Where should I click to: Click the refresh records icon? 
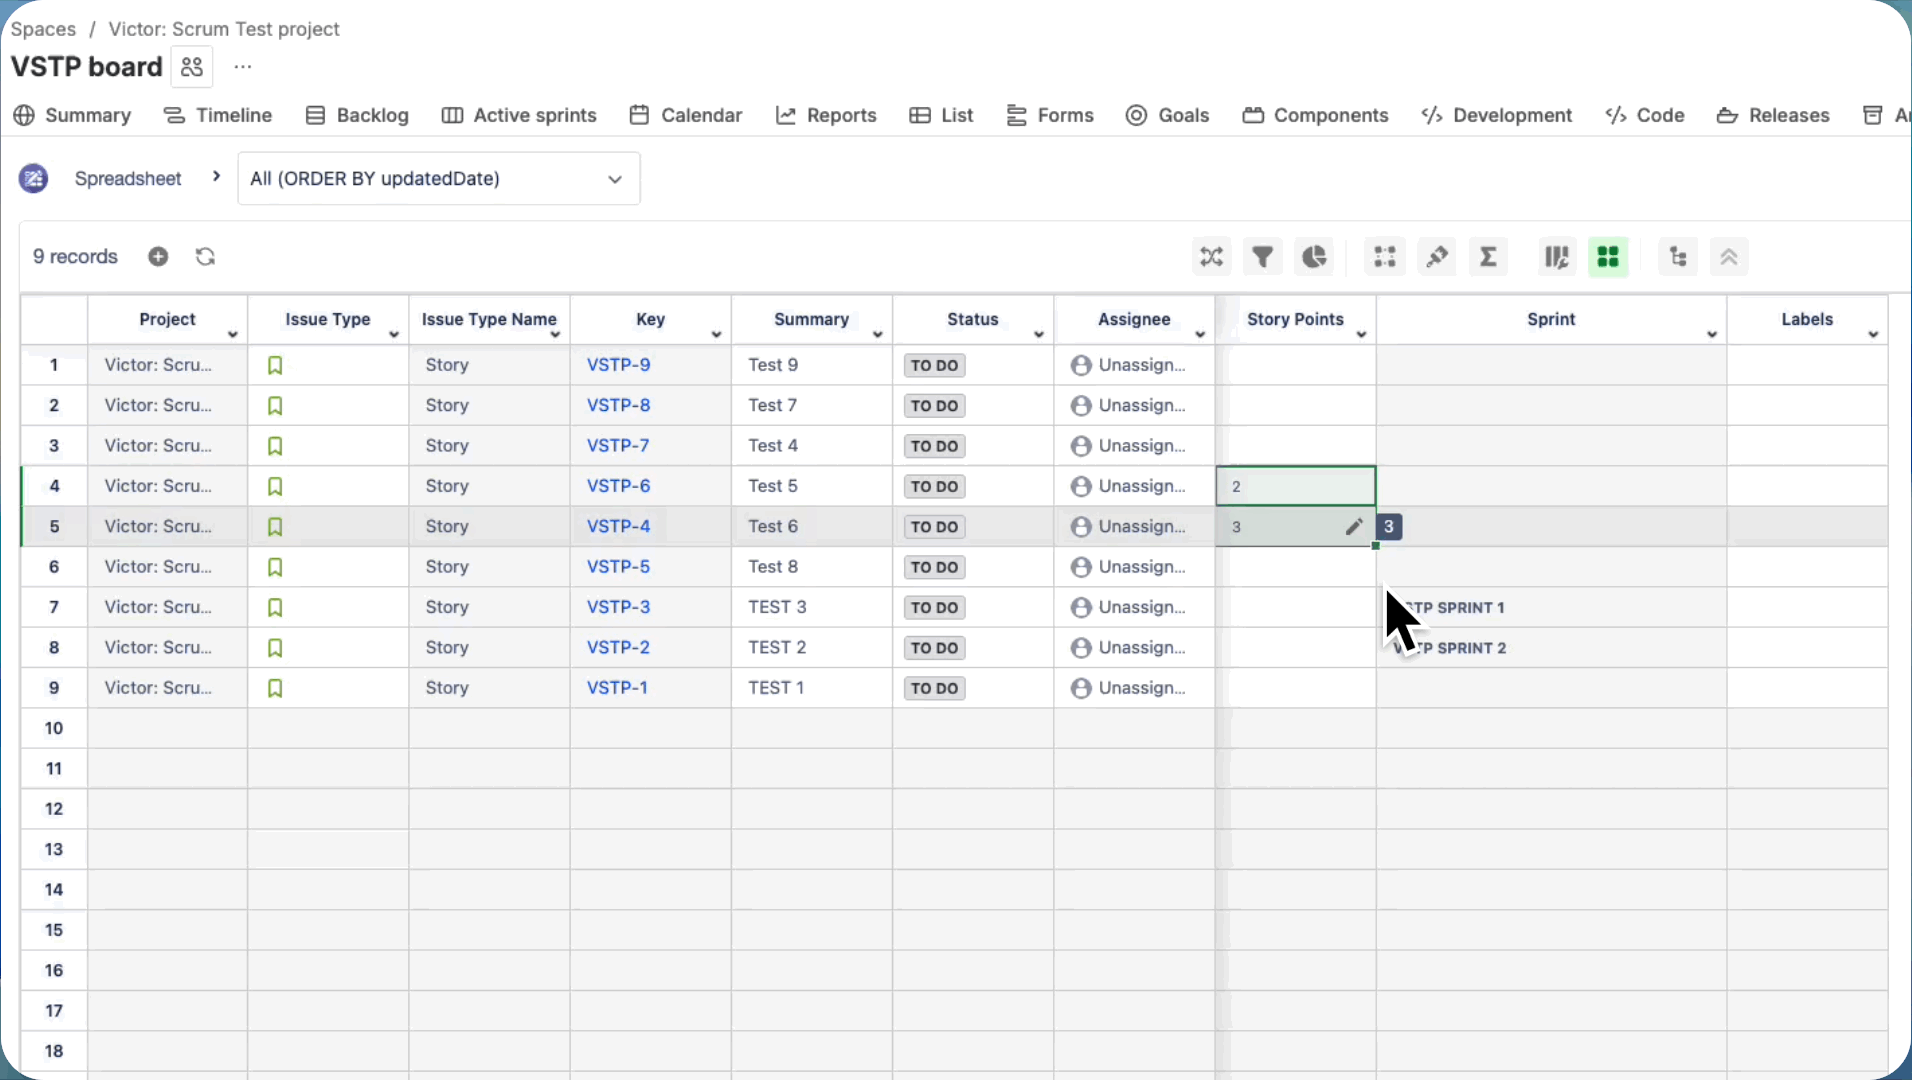point(205,256)
